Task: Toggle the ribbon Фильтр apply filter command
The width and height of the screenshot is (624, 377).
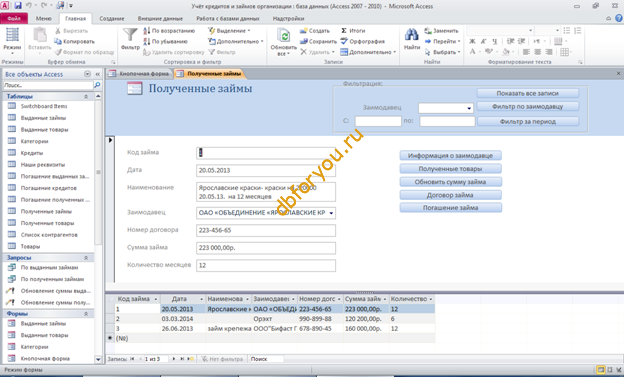Action: tap(222, 52)
